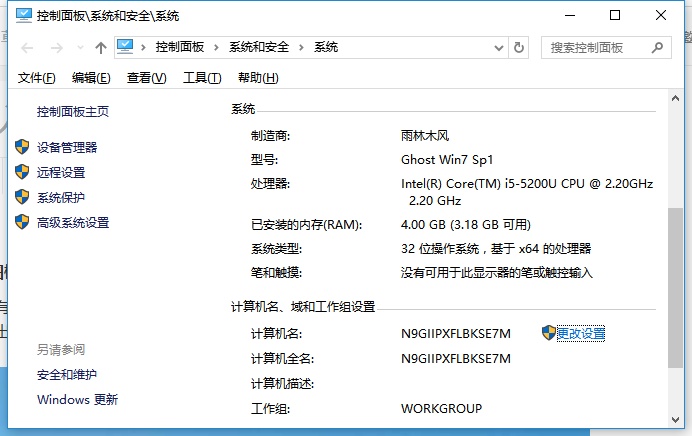Image resolution: width=692 pixels, height=436 pixels.
Task: Click the Back navigation arrow
Action: [x=27, y=48]
